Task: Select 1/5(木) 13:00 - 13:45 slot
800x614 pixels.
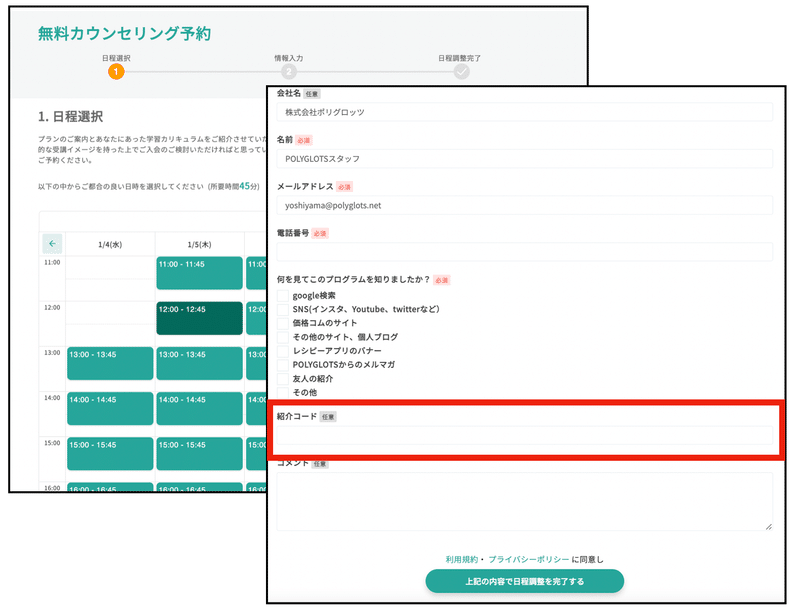Action: coord(199,363)
